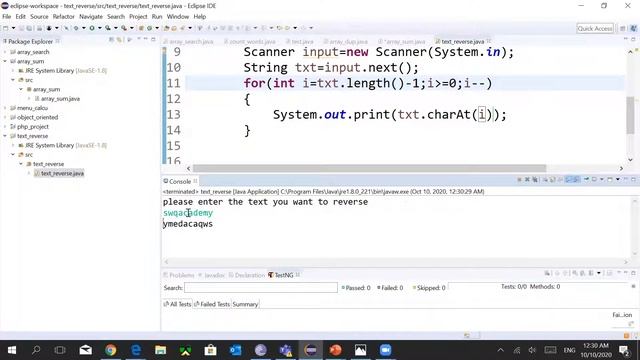Click the green Run toolbar icon
640x360 pixels.
coord(92,28)
